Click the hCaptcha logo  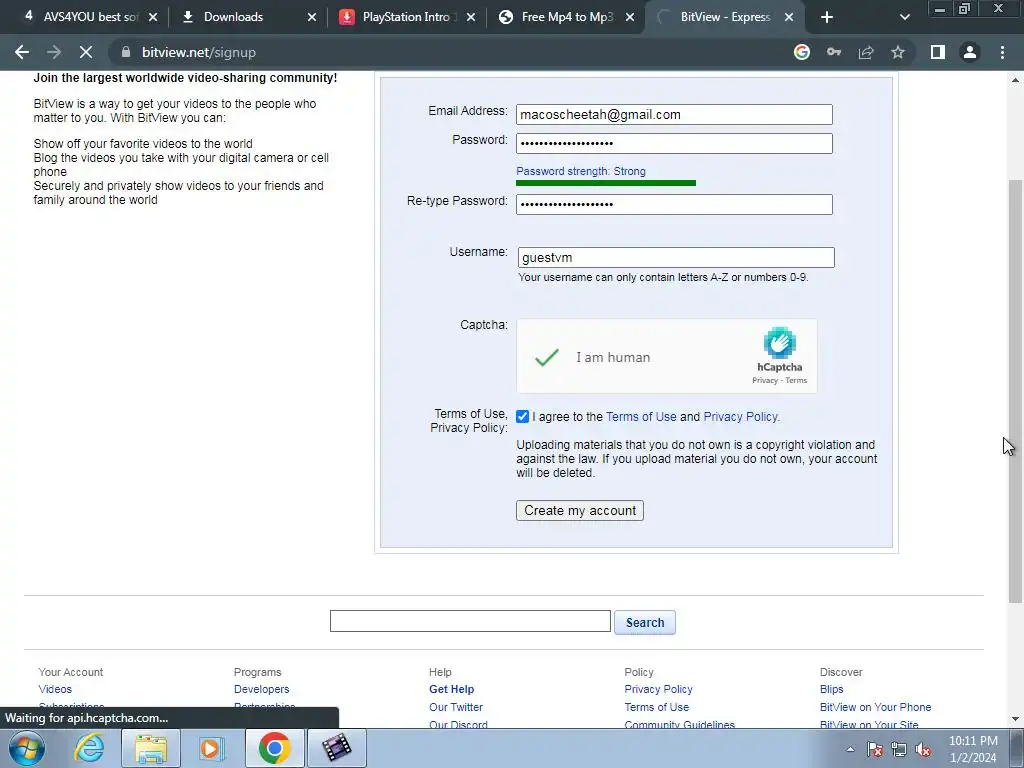(780, 343)
